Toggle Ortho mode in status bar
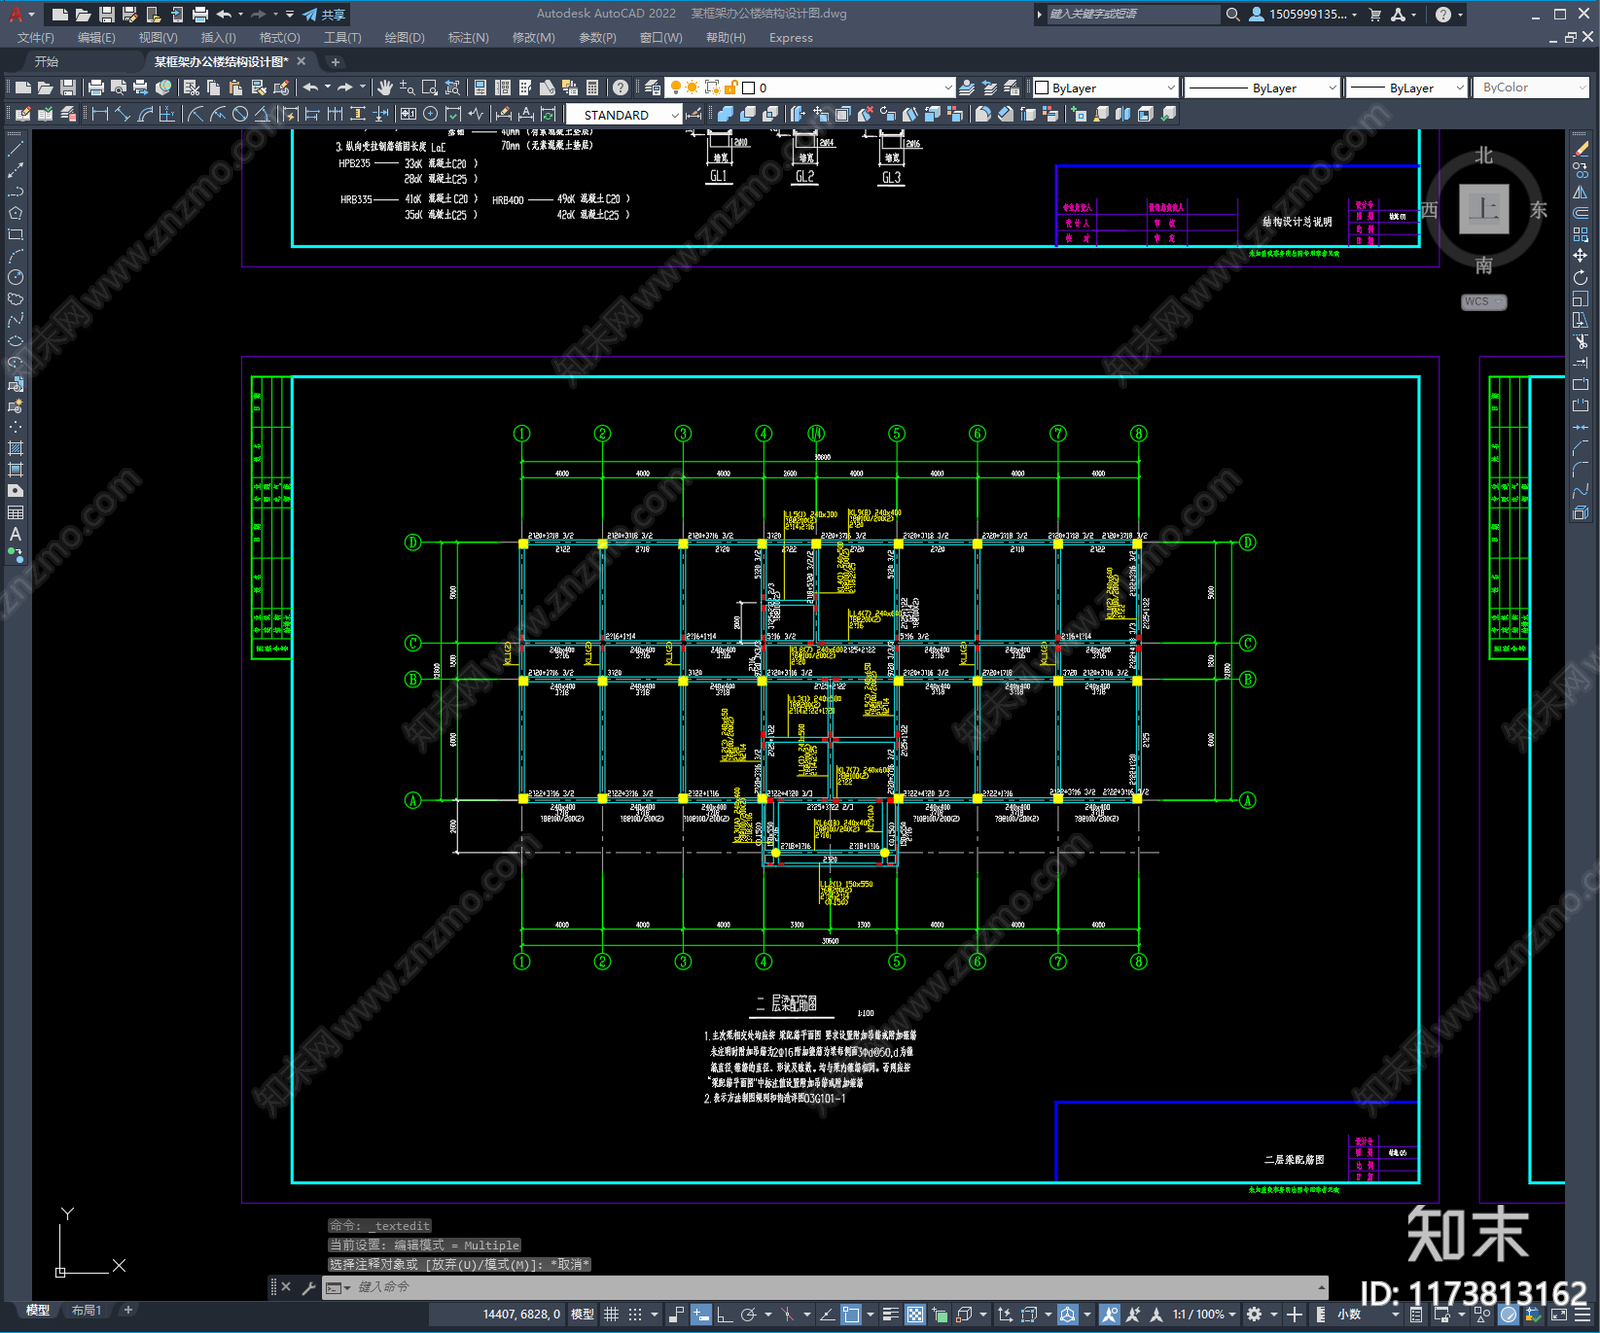The height and width of the screenshot is (1333, 1600). point(724,1314)
